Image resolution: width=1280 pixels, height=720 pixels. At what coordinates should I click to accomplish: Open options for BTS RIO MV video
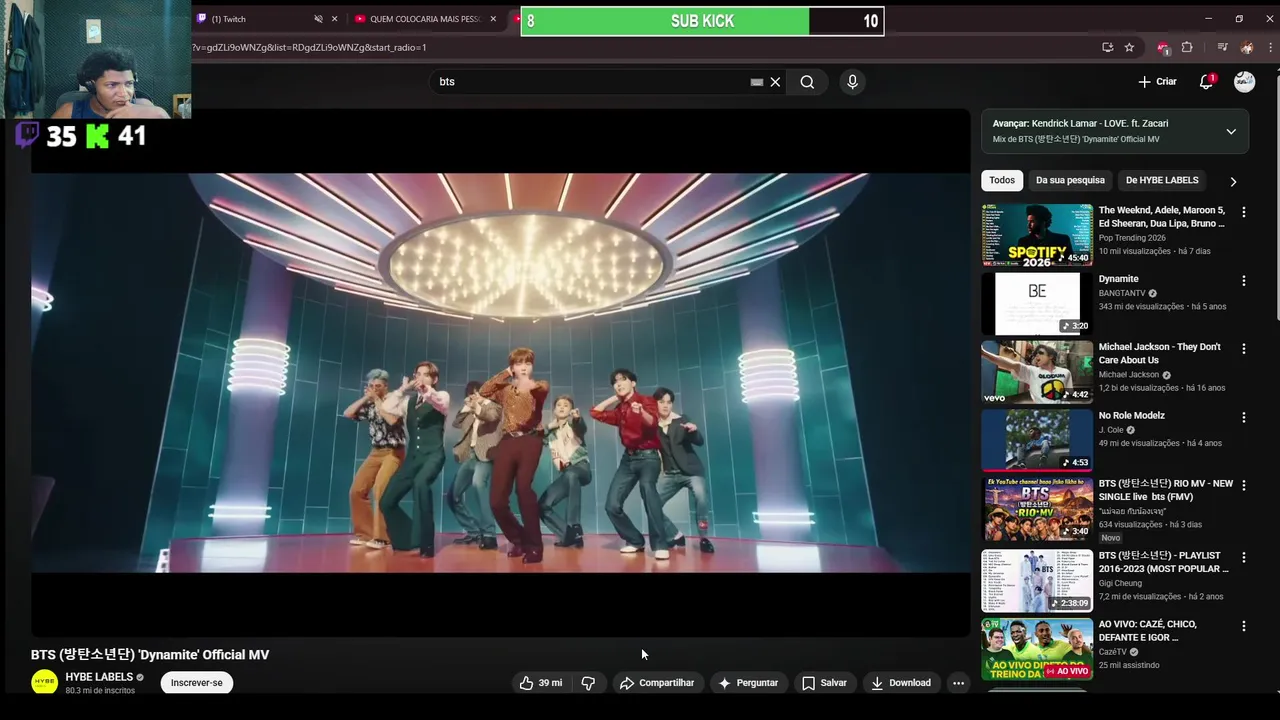1244,485
